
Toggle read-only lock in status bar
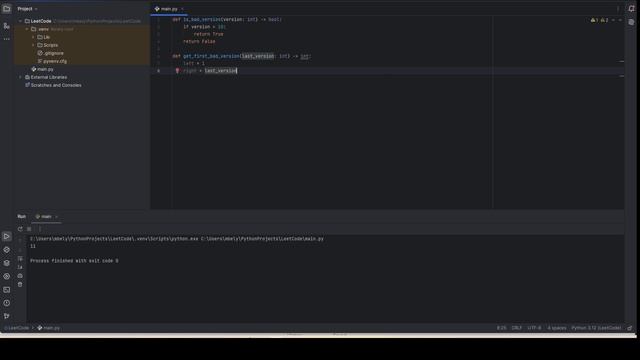click(630, 328)
